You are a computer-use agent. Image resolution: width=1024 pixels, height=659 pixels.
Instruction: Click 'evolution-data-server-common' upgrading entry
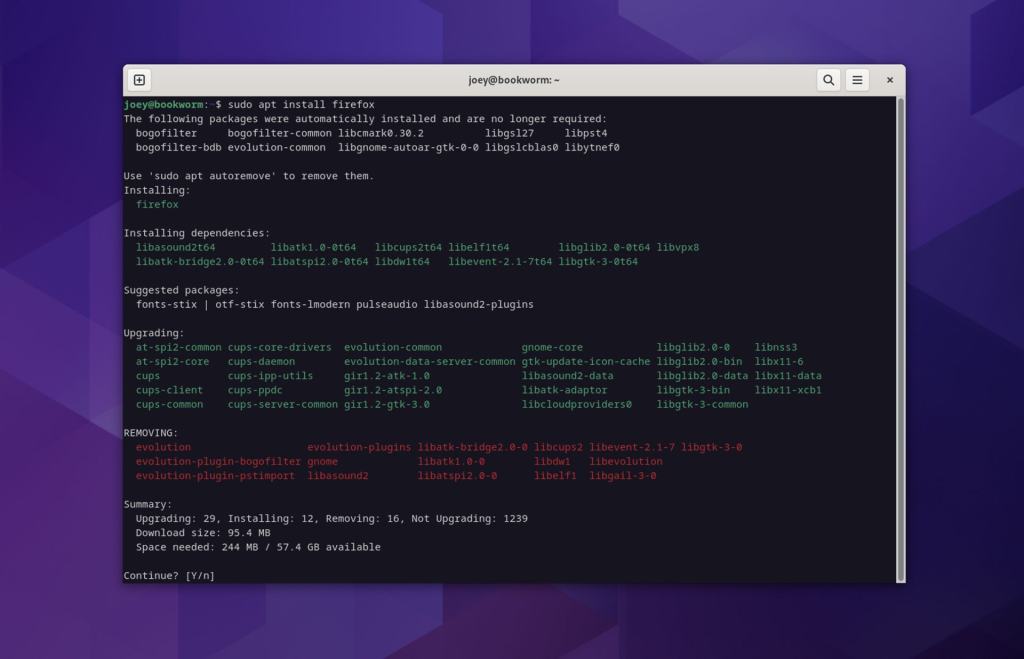coord(430,362)
